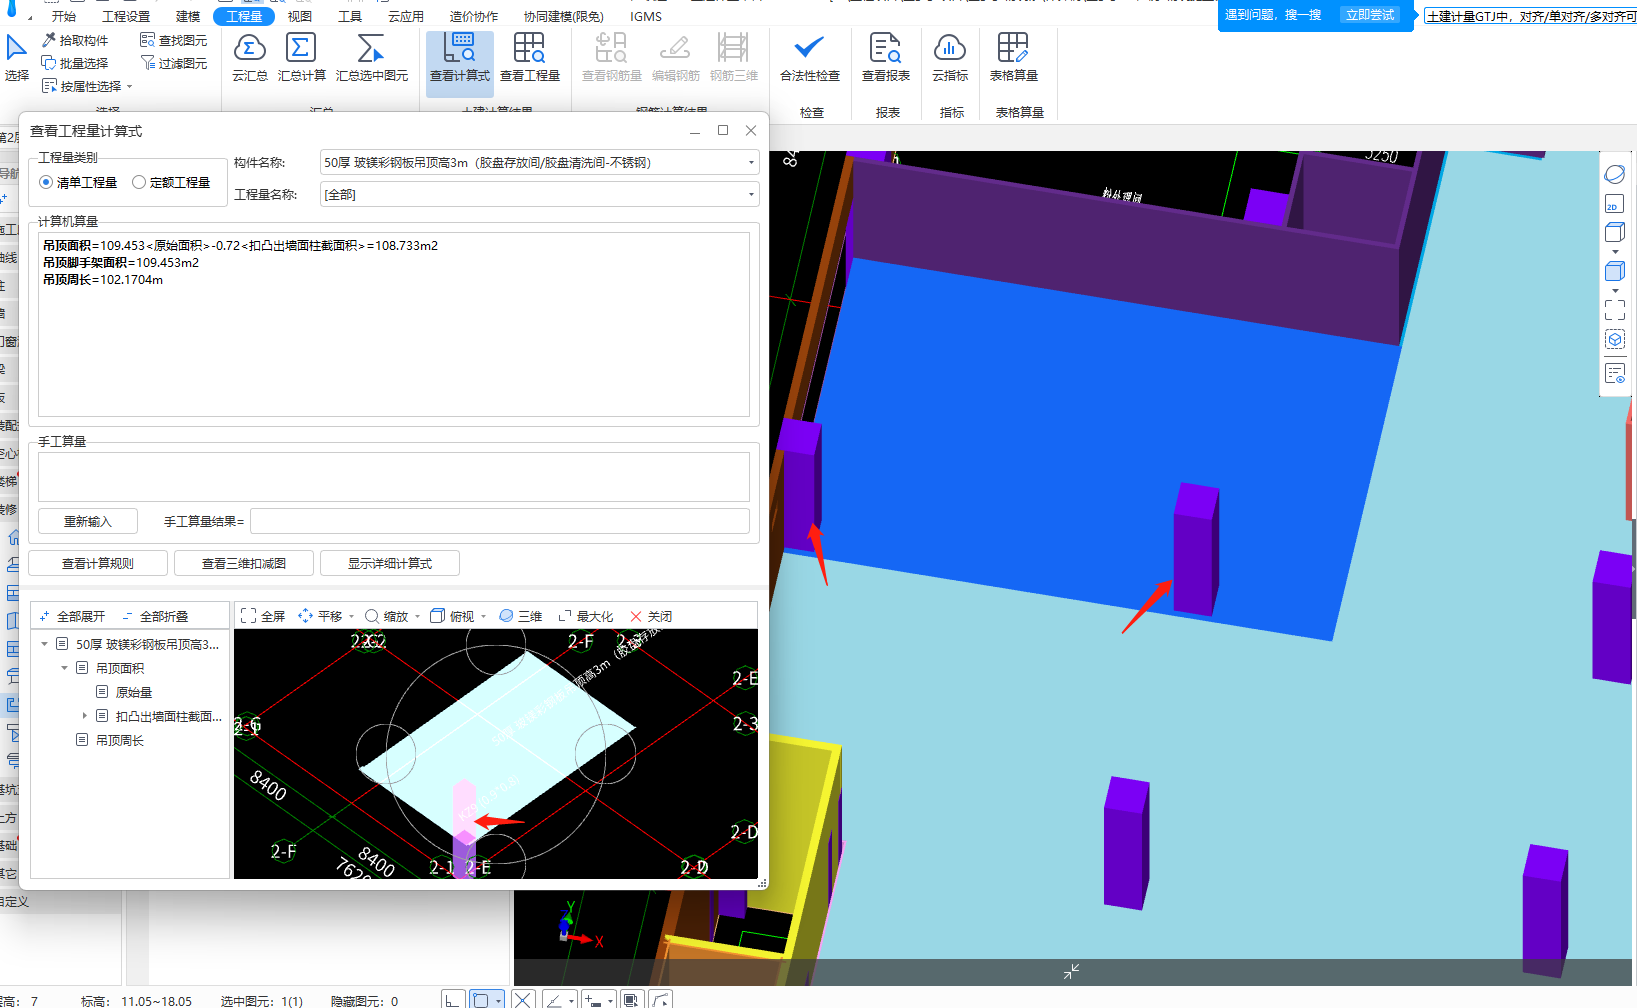Click the 2D view icon in right toolbar
Screen dimensions: 1637x1008
click(x=1614, y=204)
